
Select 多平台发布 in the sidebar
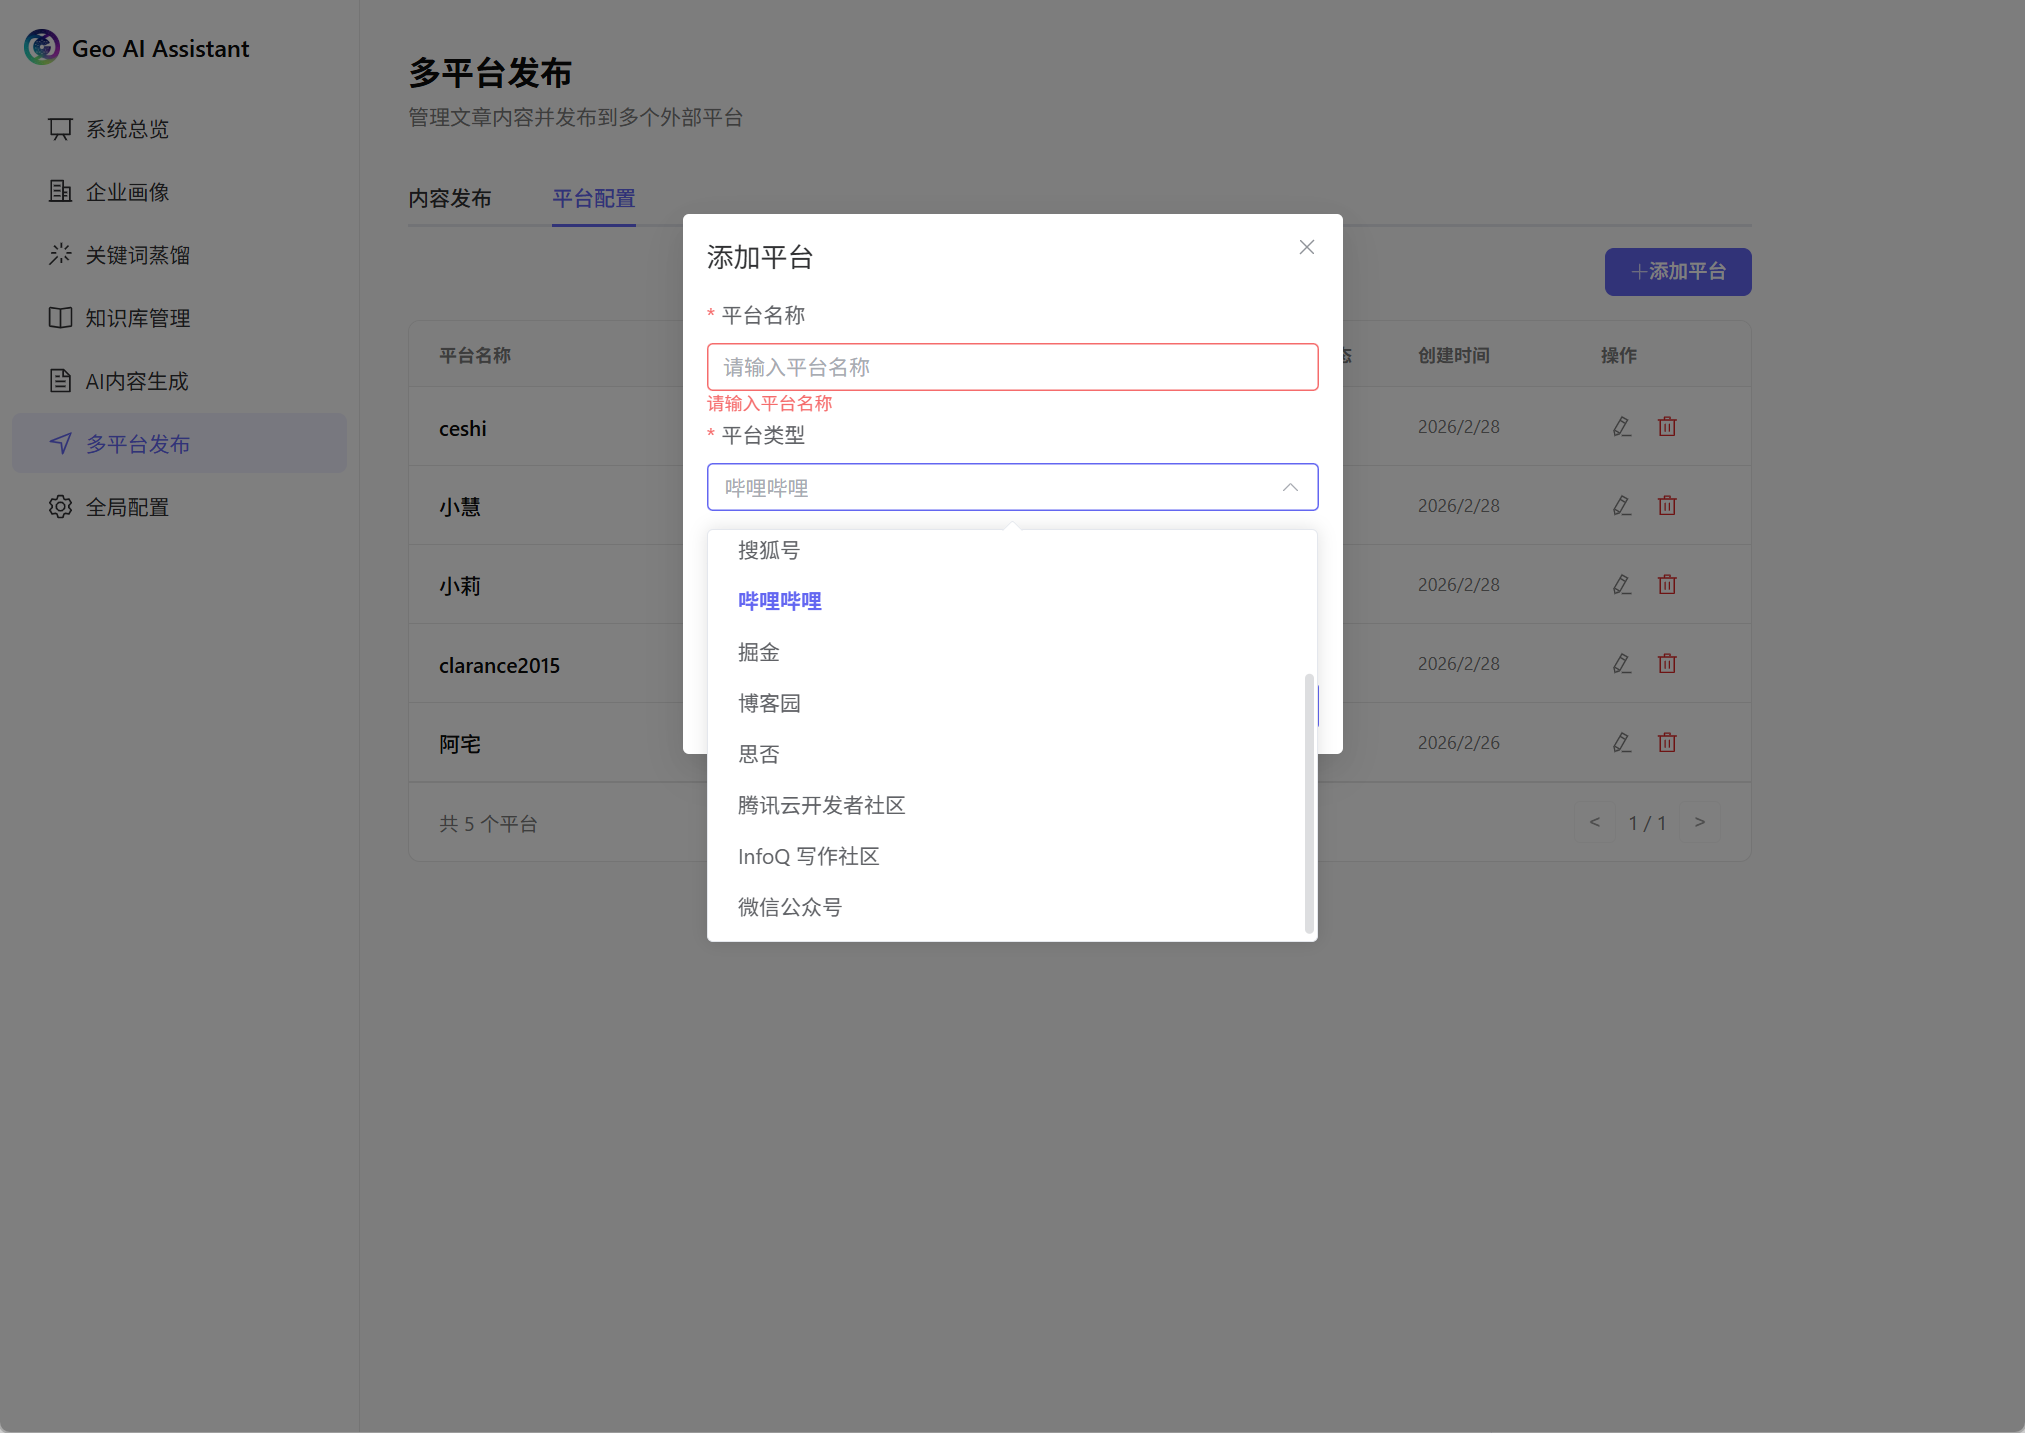coord(179,444)
